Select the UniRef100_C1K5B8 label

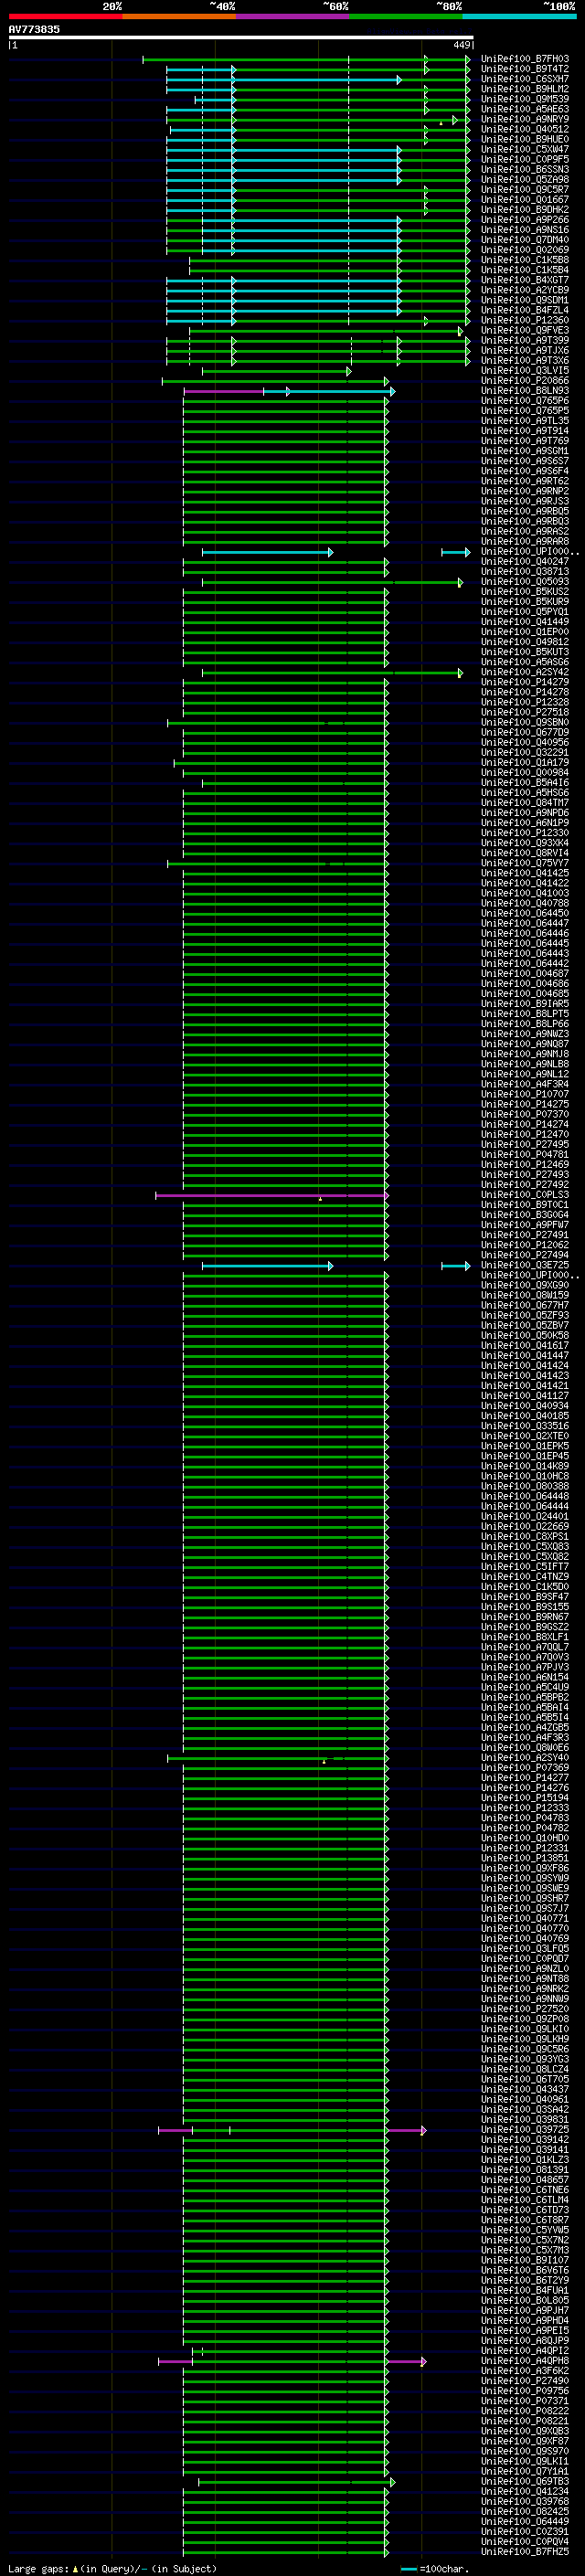pos(525,260)
